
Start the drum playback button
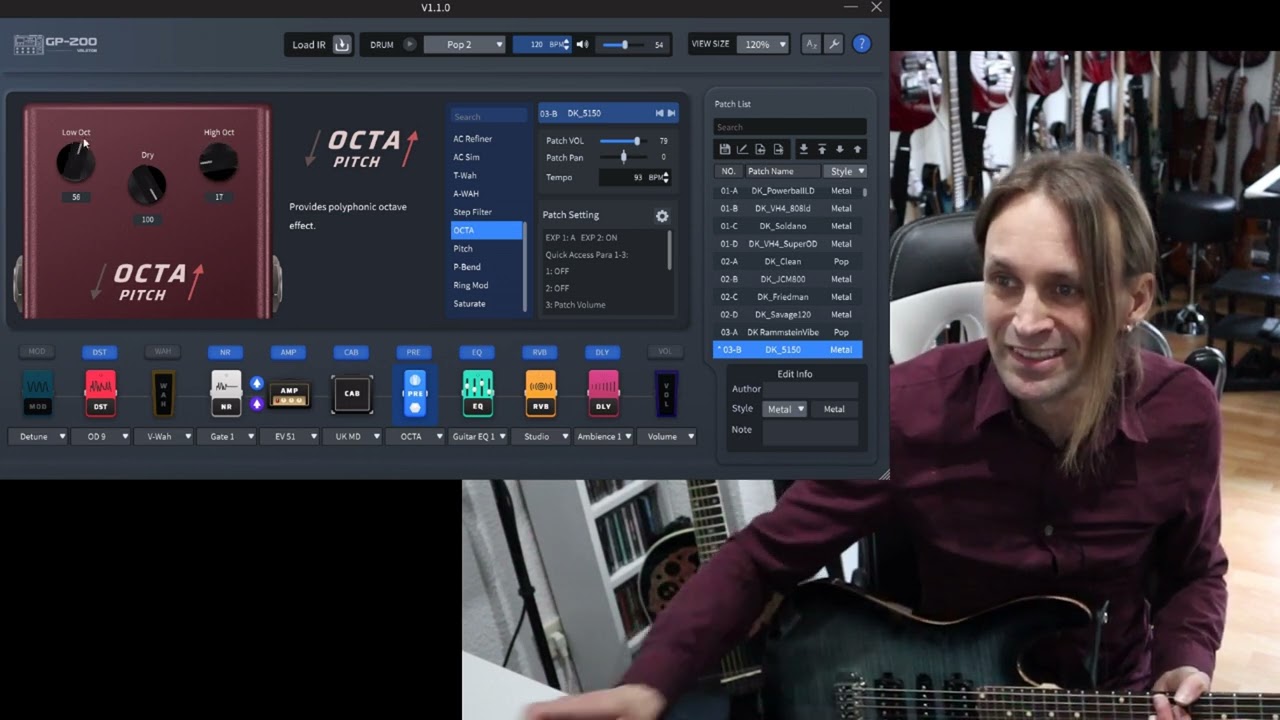coord(409,45)
